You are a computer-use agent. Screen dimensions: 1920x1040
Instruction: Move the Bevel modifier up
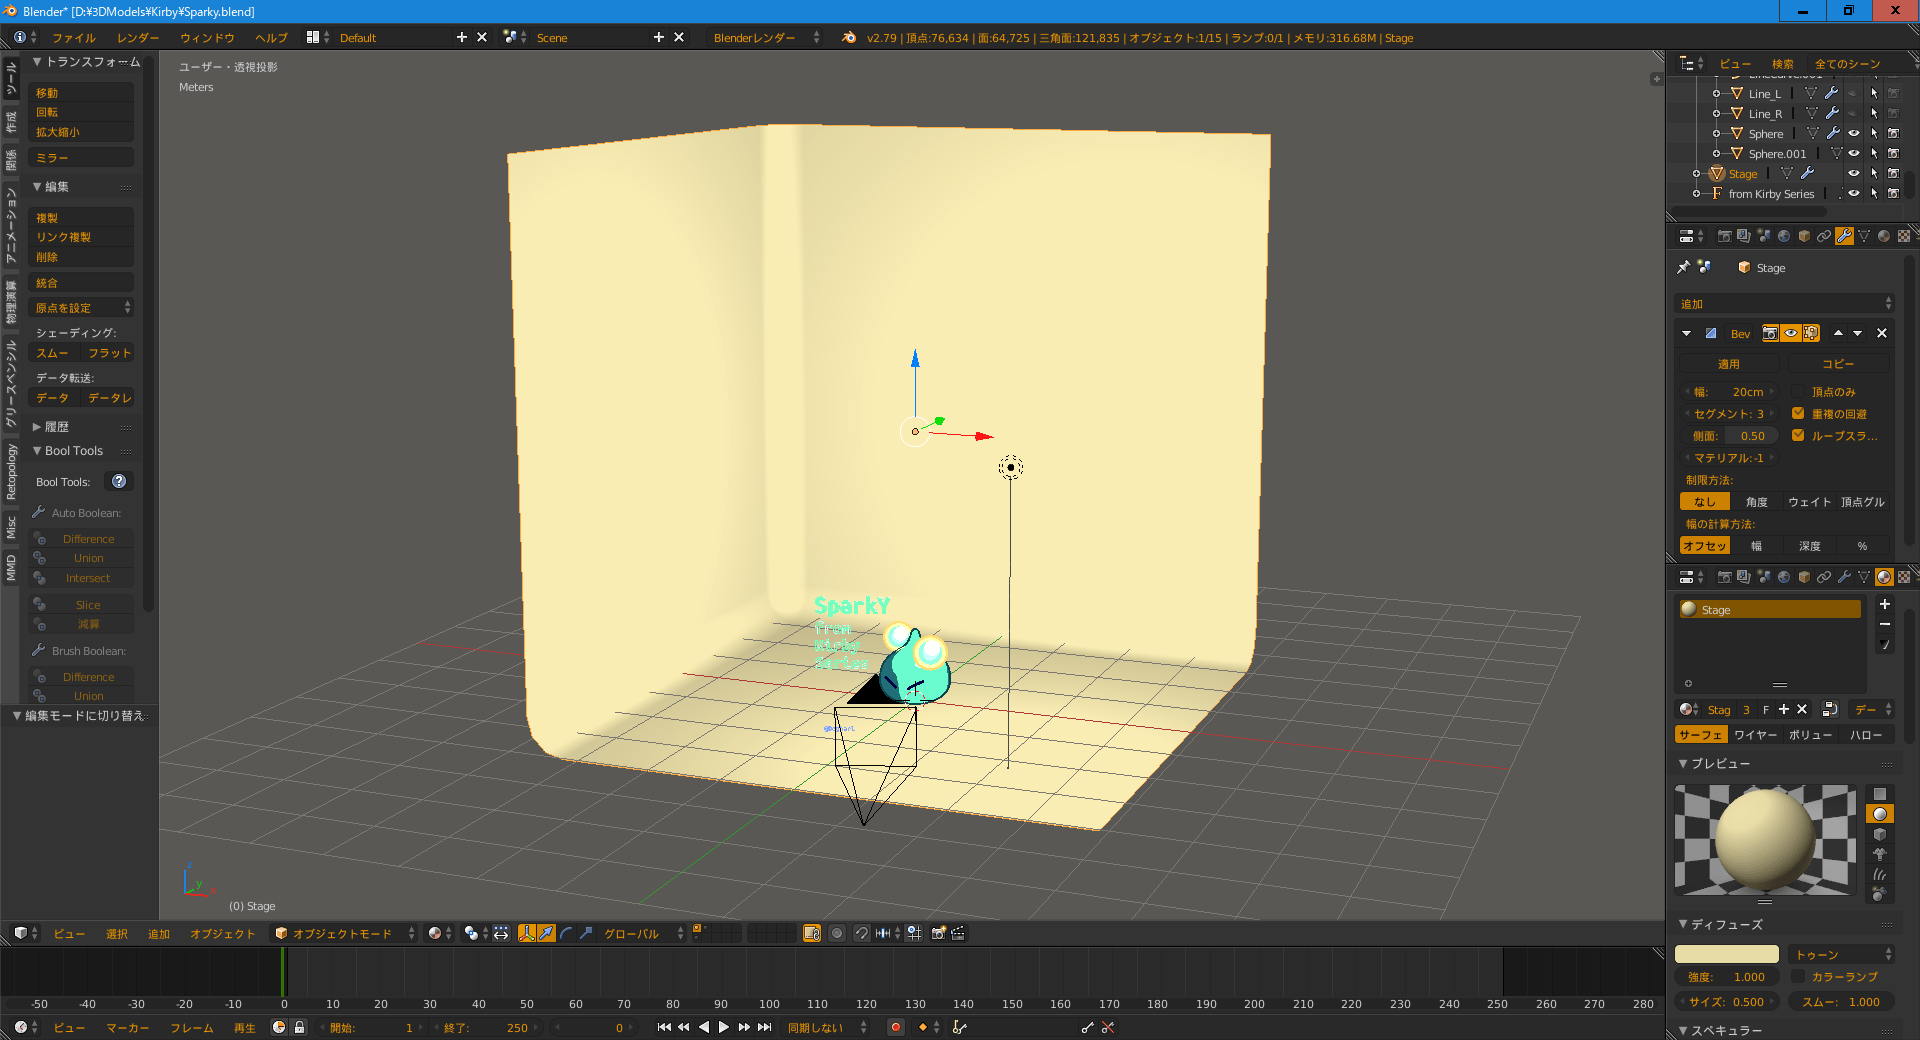tap(1838, 333)
